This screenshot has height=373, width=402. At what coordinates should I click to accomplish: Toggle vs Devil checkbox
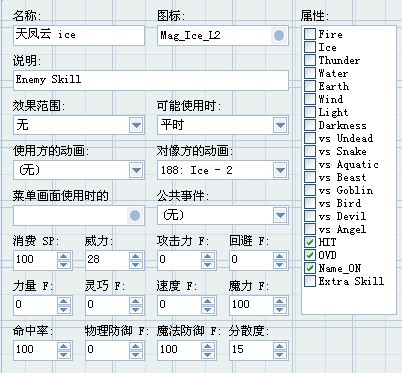tap(310, 216)
